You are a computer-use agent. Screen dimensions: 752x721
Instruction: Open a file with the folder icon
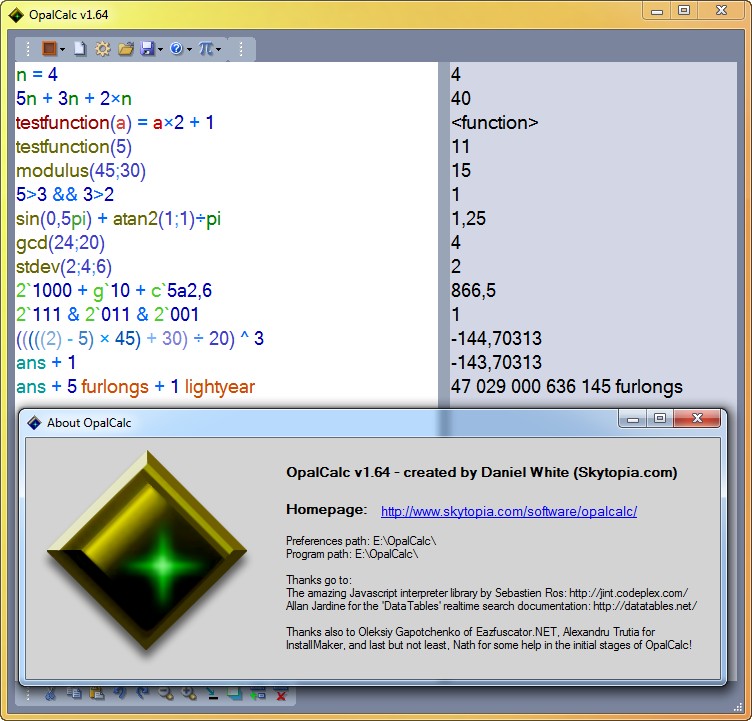tap(126, 48)
